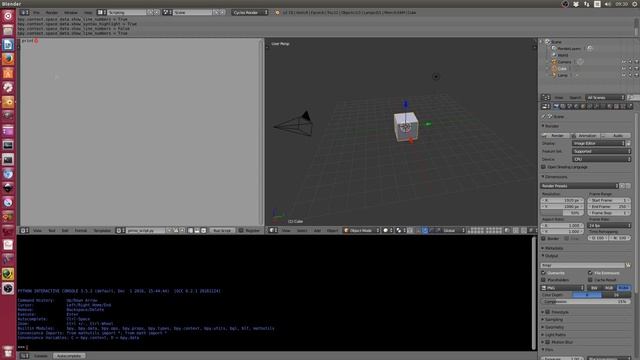This screenshot has height=360, width=640.
Task: Expand the Light Paths panel
Action: [x=554, y=335]
